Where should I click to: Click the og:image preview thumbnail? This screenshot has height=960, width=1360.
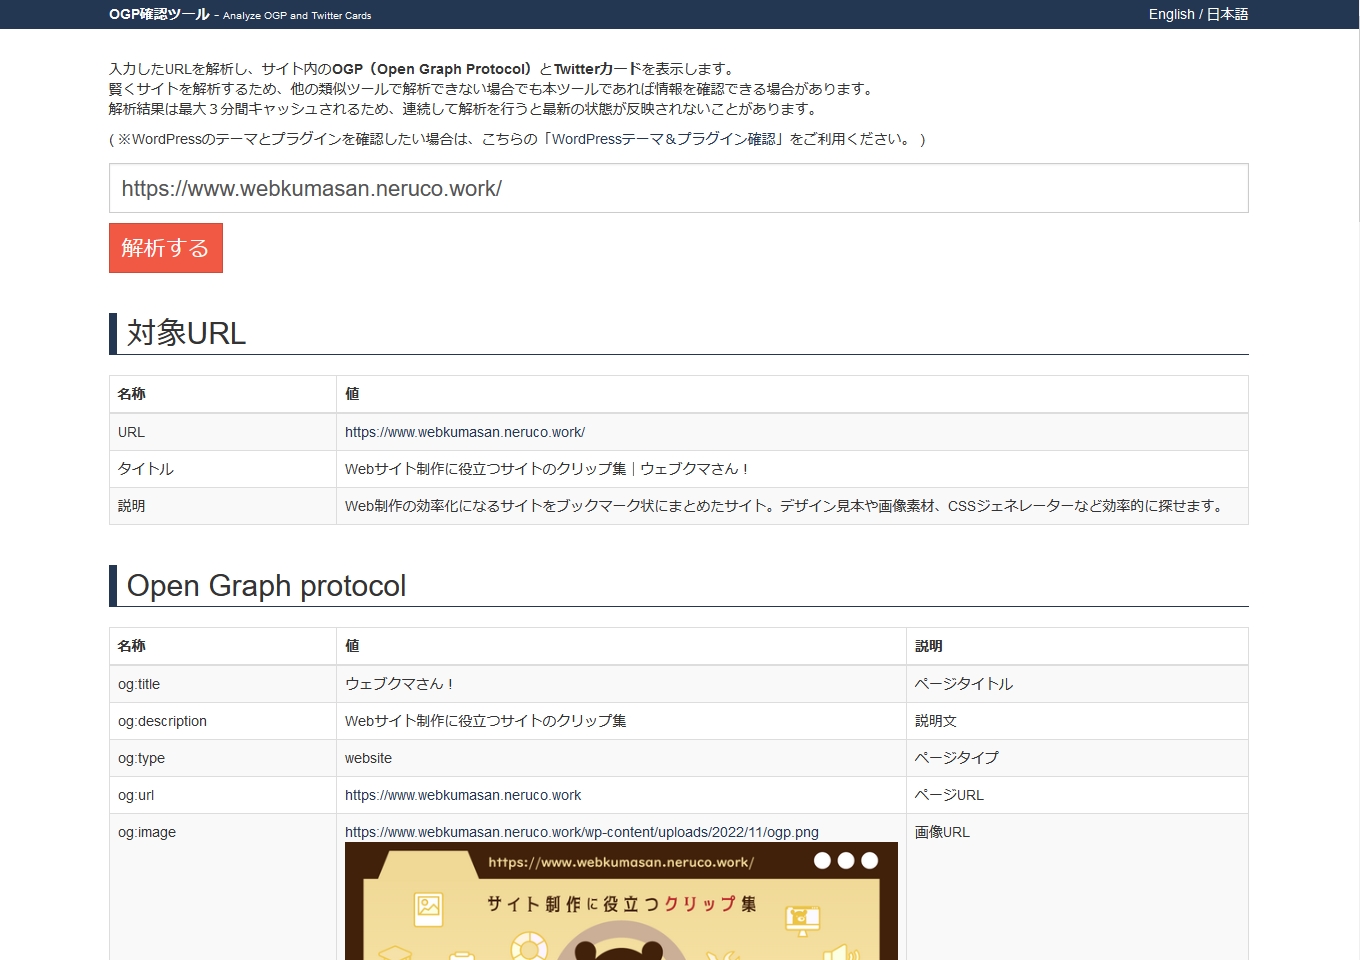tap(621, 901)
